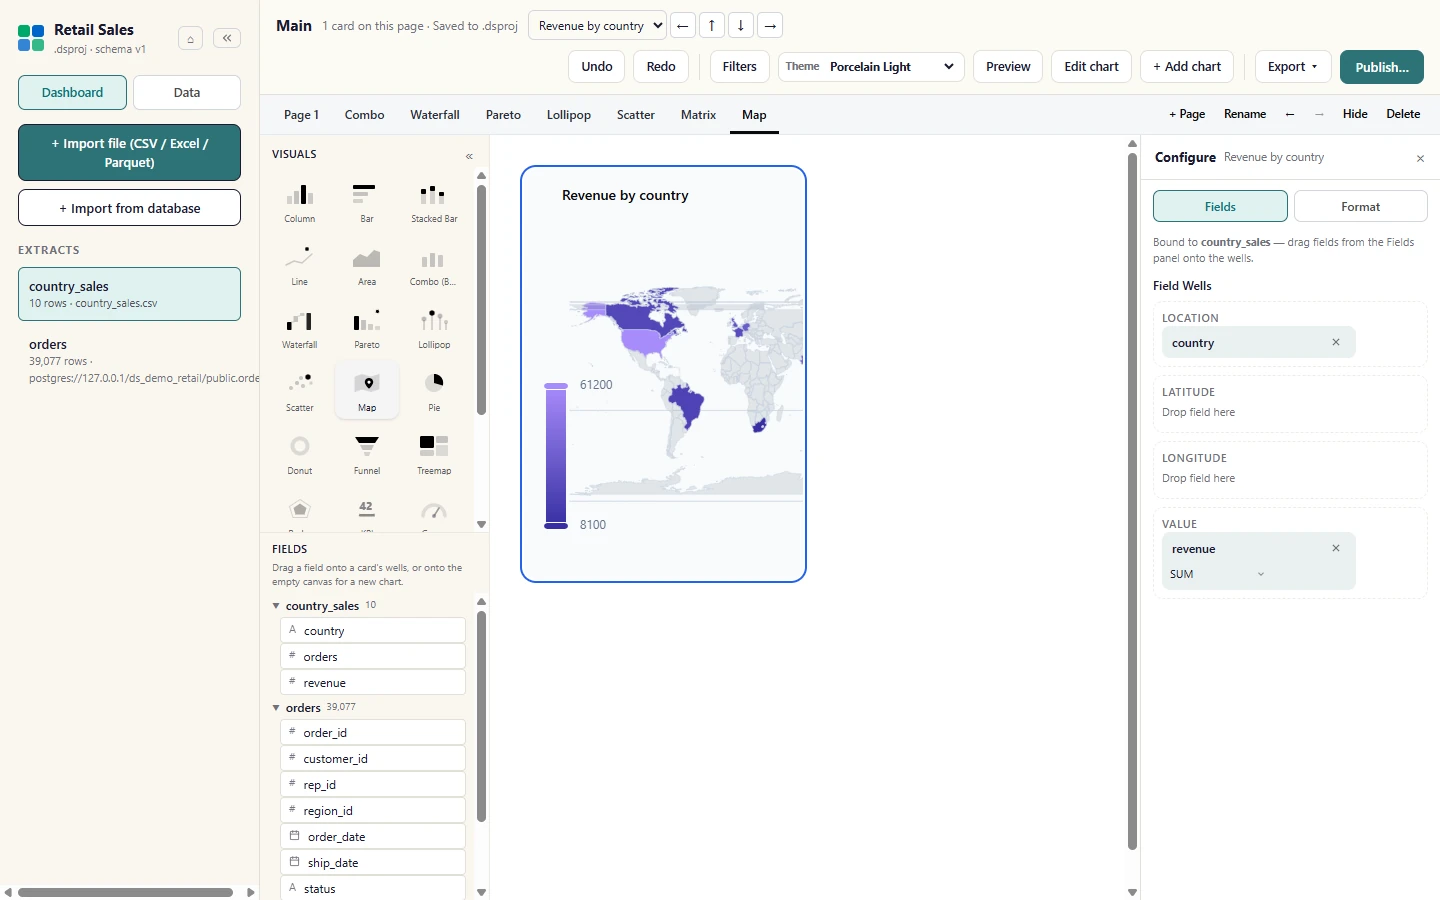Viewport: 1440px width, 900px height.
Task: Open the Theme dropdown
Action: point(871,67)
